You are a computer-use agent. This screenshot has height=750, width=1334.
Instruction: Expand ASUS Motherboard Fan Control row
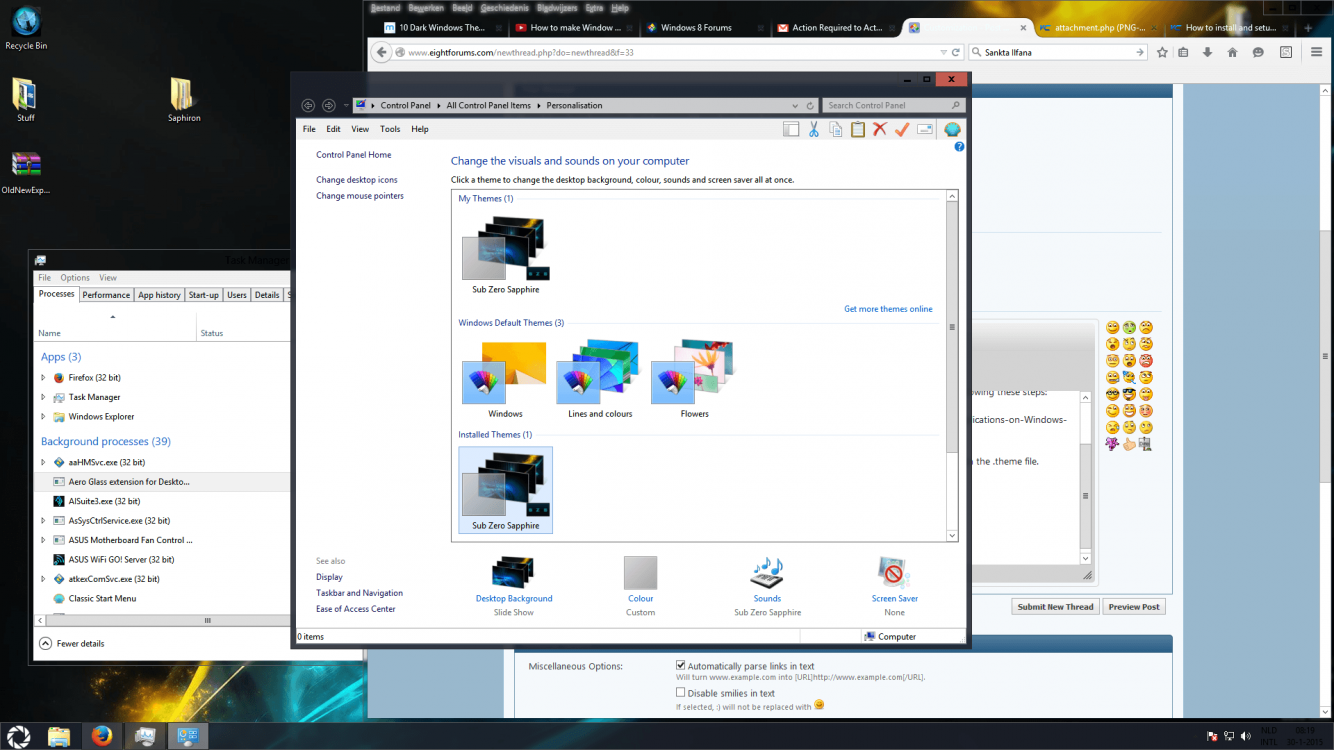coord(43,540)
